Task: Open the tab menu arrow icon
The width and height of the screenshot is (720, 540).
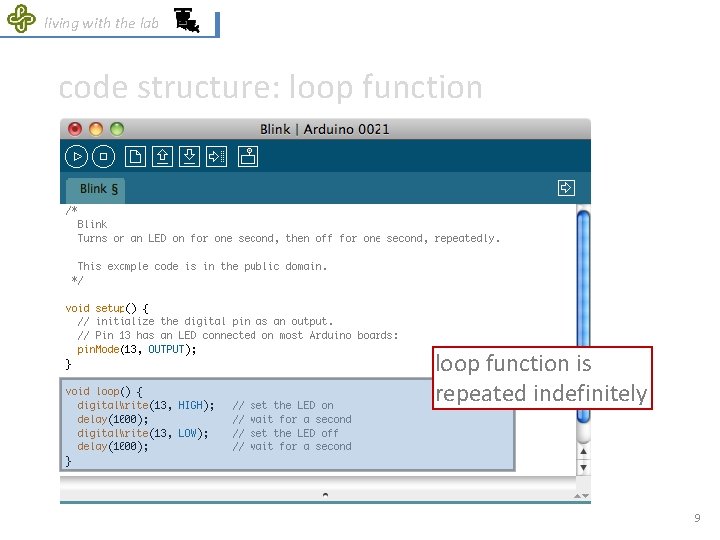Action: coord(566,188)
